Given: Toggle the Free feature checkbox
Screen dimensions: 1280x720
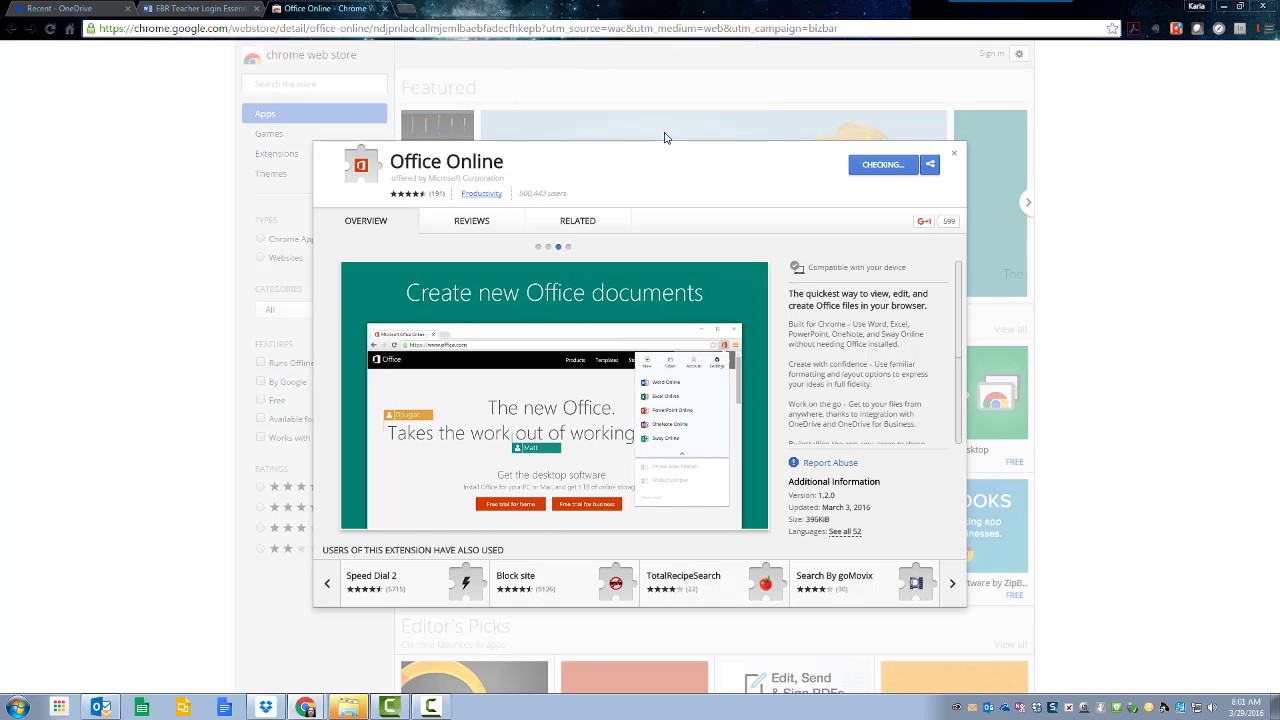Looking at the screenshot, I should click(x=261, y=400).
